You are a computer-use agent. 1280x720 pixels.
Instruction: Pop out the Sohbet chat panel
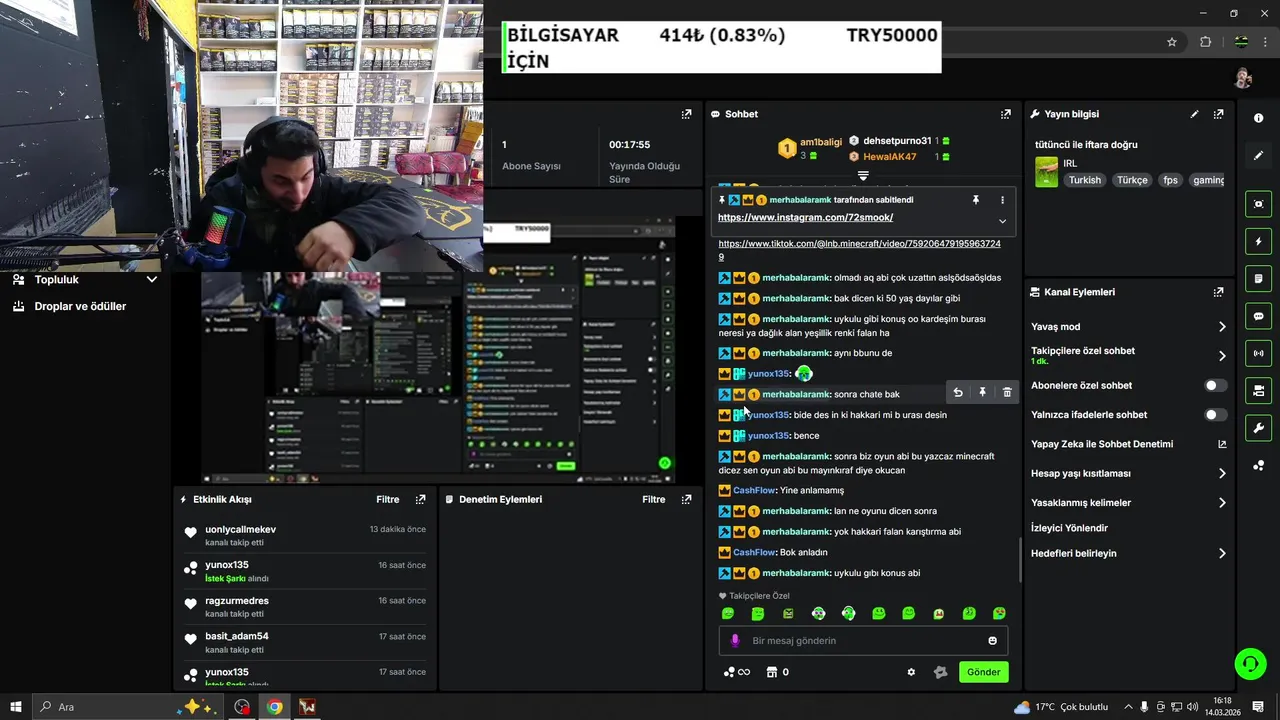click(1005, 114)
